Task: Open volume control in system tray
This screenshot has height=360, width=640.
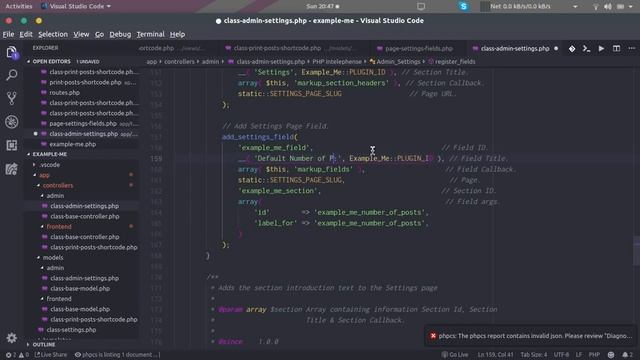Action: [x=608, y=7]
